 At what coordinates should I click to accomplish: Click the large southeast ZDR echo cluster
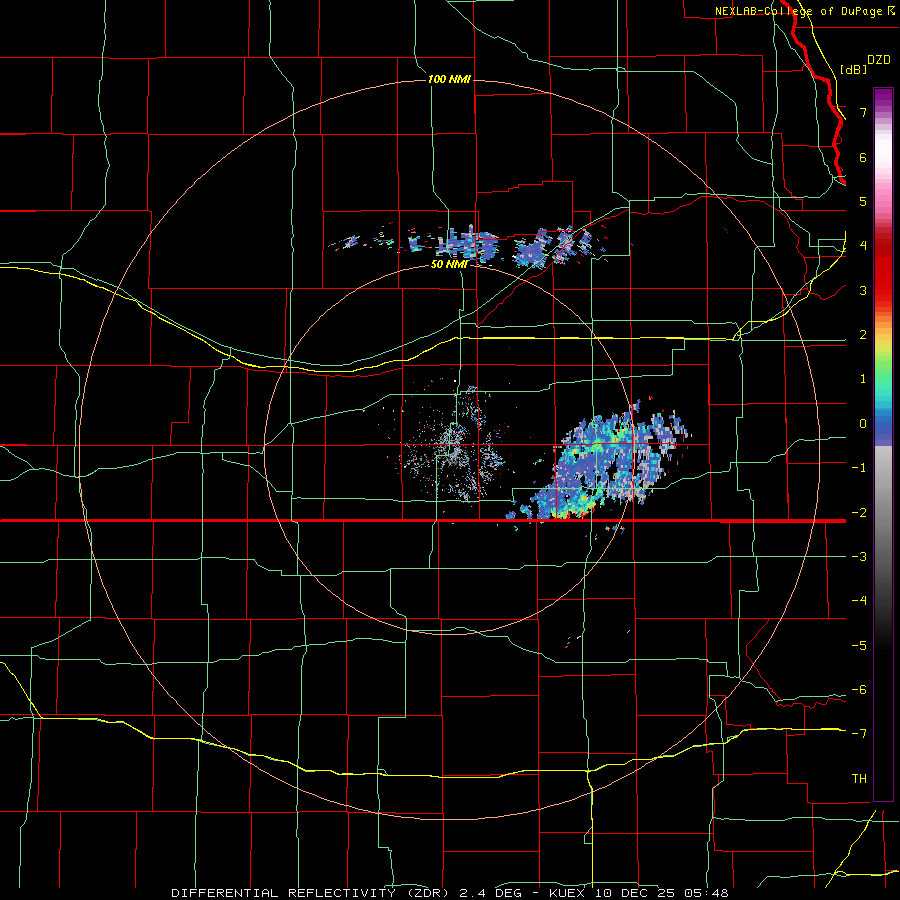point(600,465)
